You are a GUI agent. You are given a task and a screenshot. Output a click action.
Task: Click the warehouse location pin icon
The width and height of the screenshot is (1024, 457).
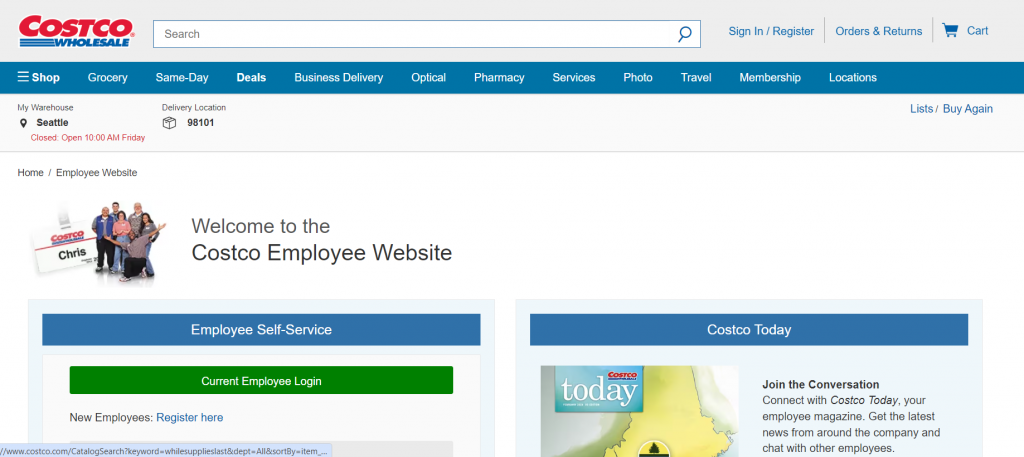point(24,123)
